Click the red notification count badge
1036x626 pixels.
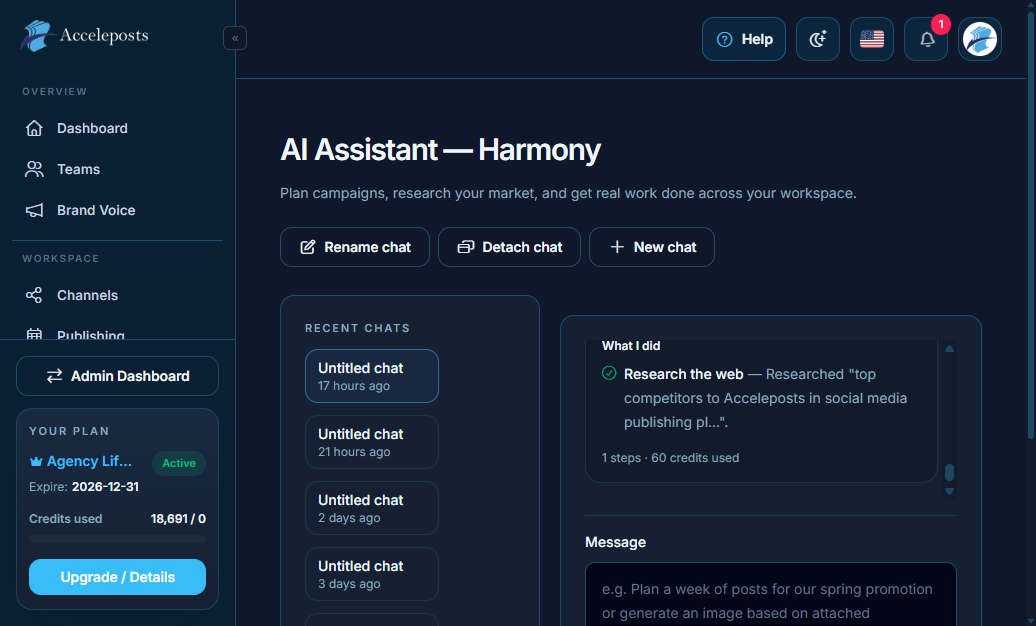(941, 24)
